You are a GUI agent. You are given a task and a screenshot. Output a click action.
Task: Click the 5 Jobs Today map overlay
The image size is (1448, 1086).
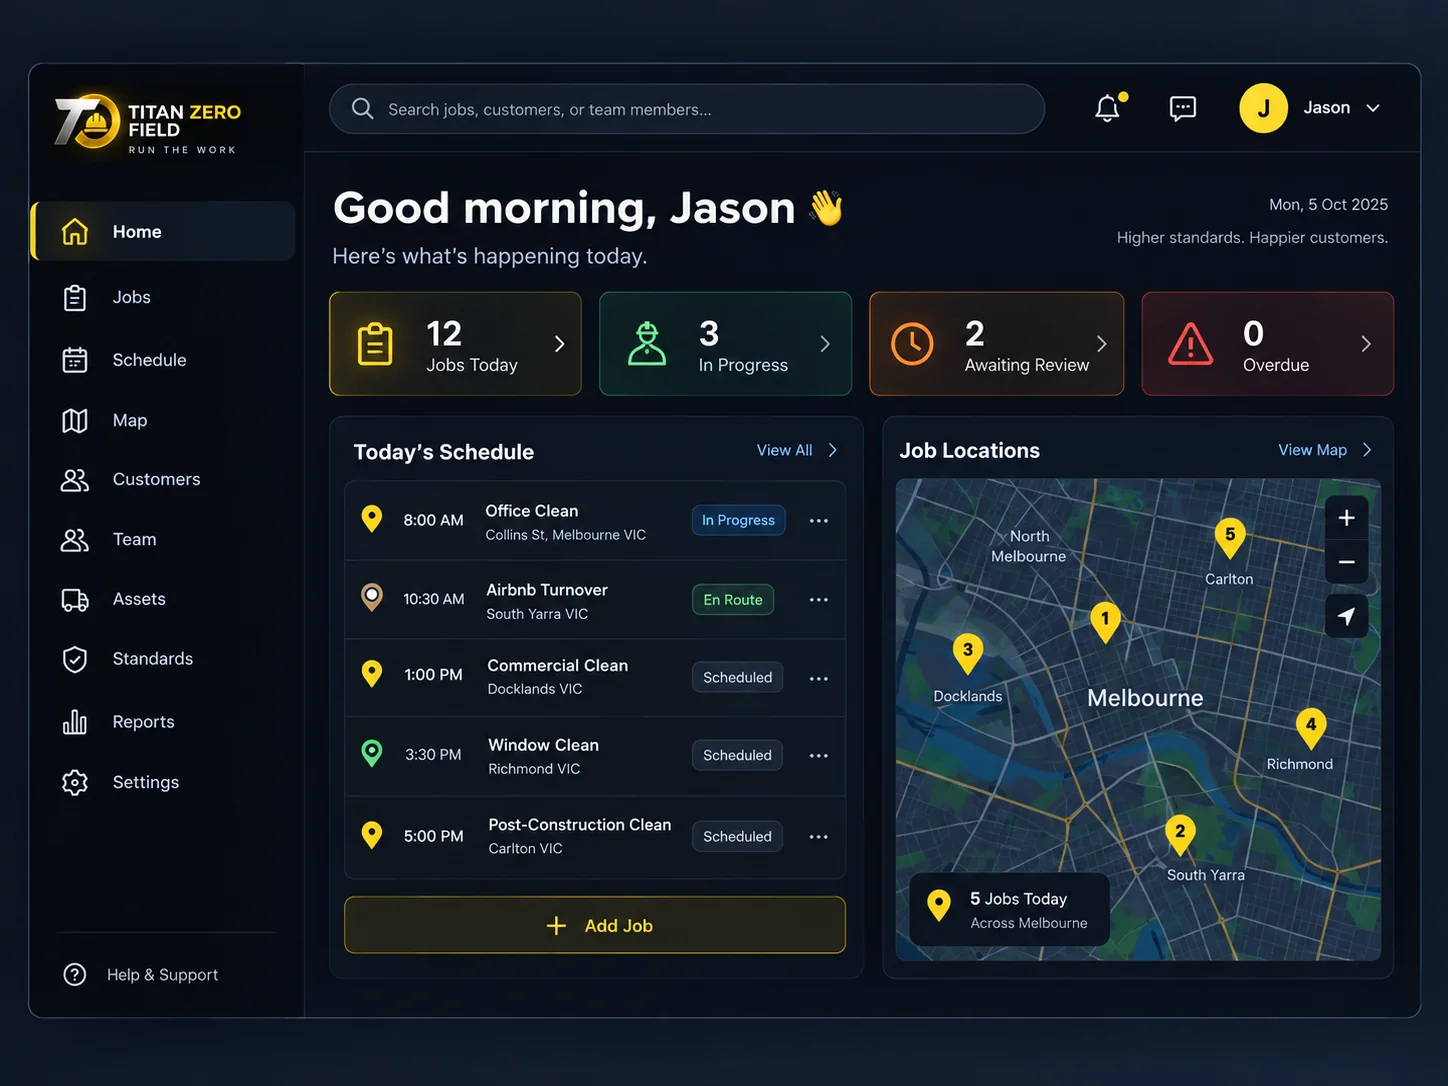[1009, 909]
